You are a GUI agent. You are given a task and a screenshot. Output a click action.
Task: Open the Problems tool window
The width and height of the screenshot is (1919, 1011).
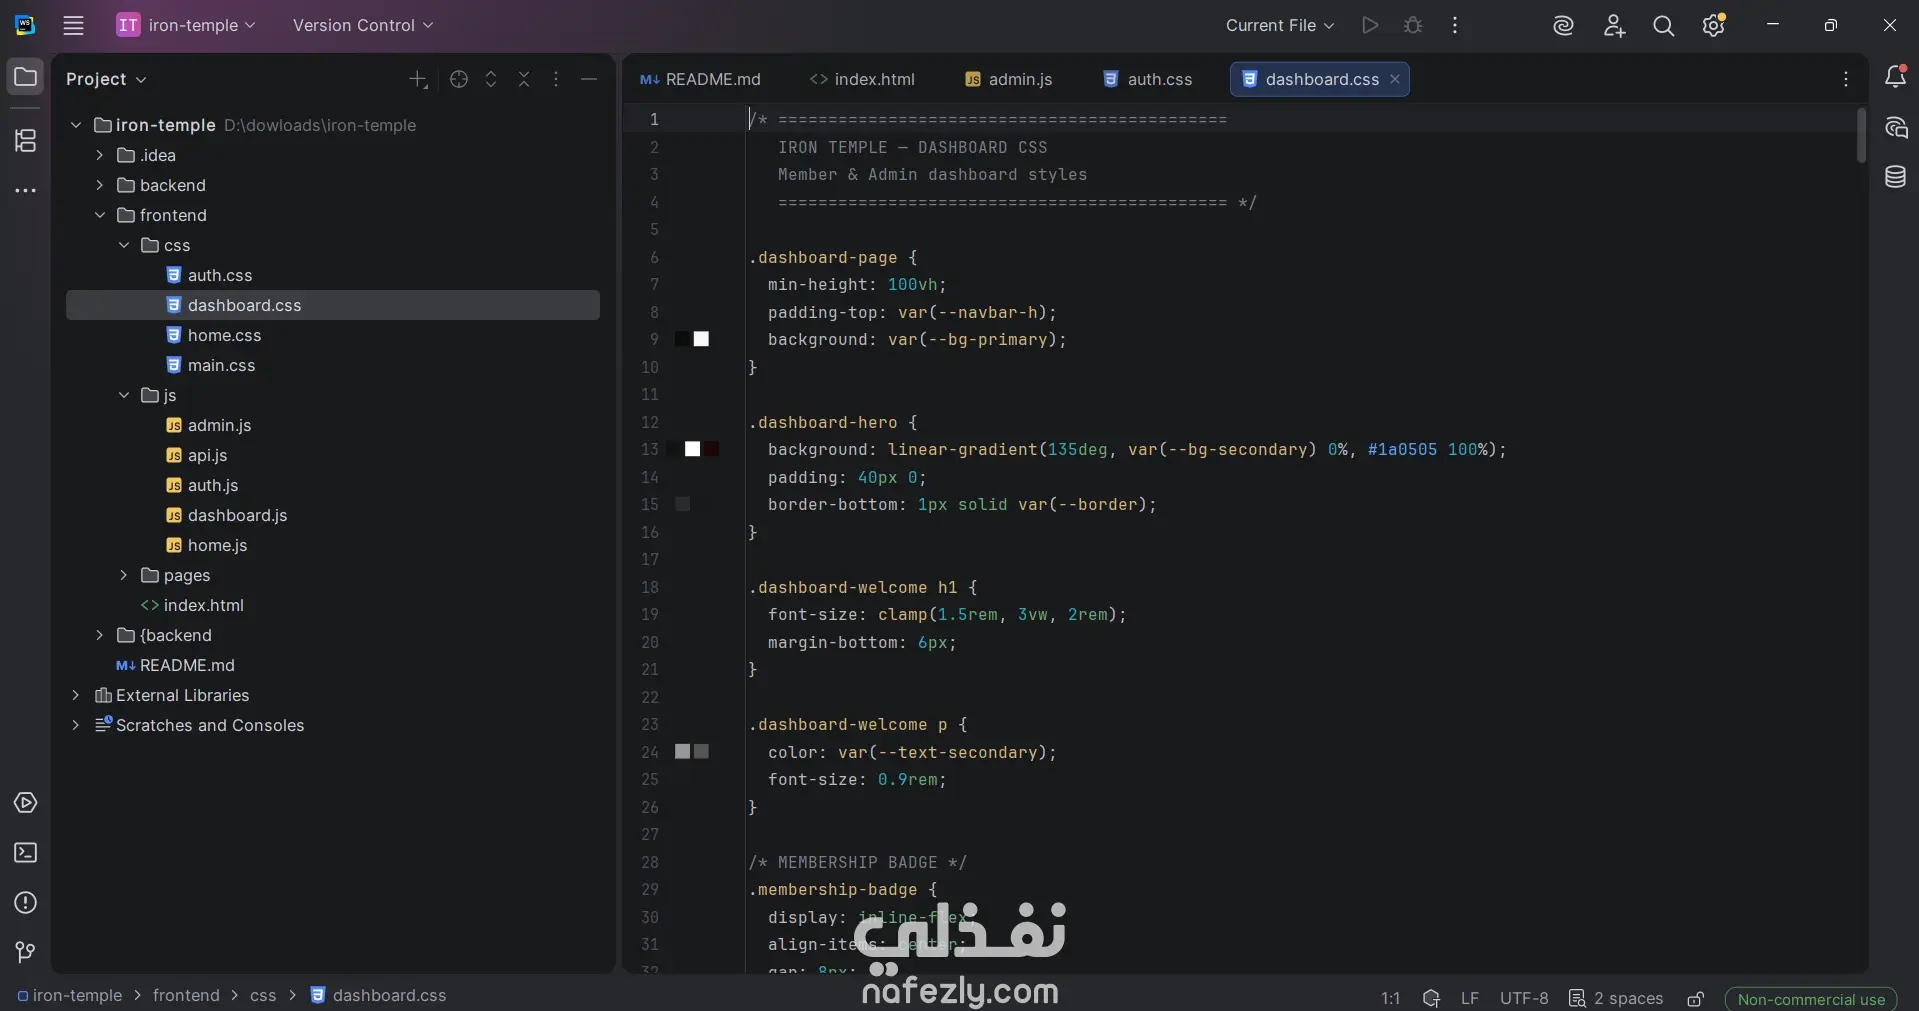pyautogui.click(x=25, y=903)
